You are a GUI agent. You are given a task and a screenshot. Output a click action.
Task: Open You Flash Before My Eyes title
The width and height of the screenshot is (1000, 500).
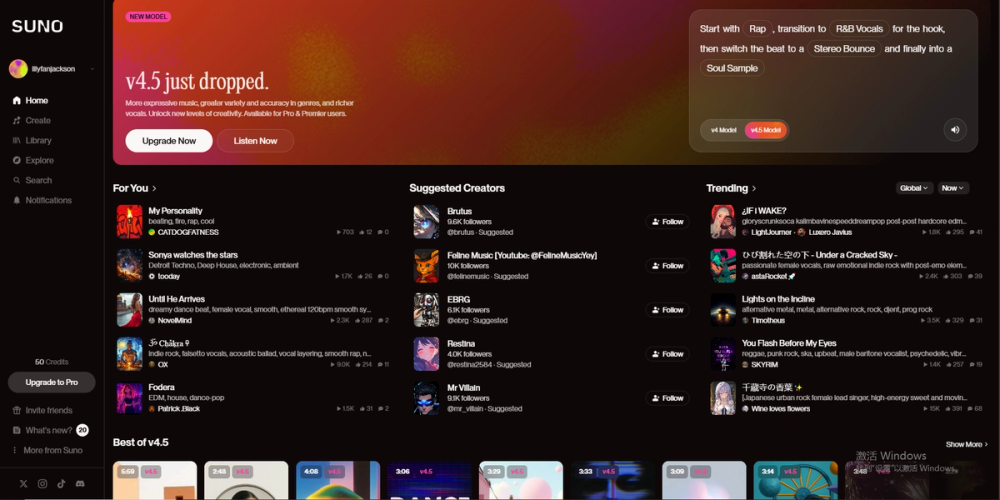pos(789,343)
